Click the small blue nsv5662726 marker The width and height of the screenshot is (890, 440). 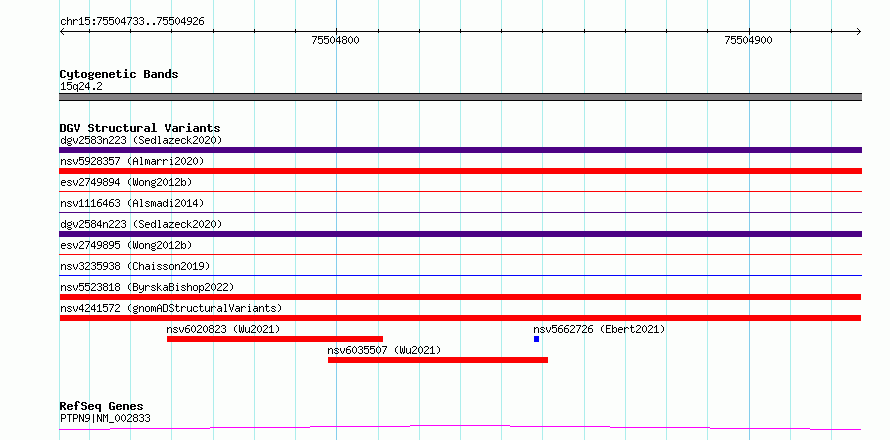536,339
